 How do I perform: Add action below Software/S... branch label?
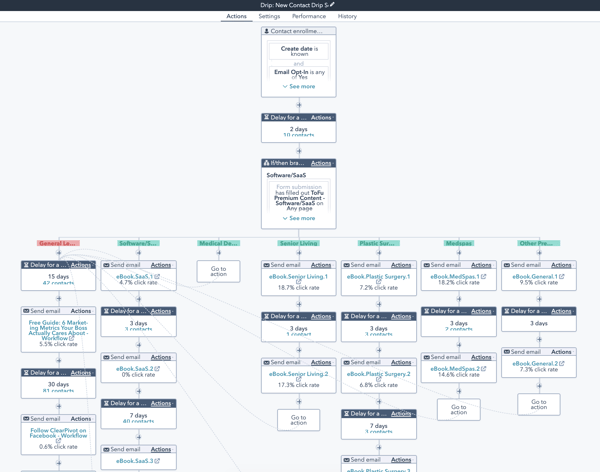click(x=139, y=253)
